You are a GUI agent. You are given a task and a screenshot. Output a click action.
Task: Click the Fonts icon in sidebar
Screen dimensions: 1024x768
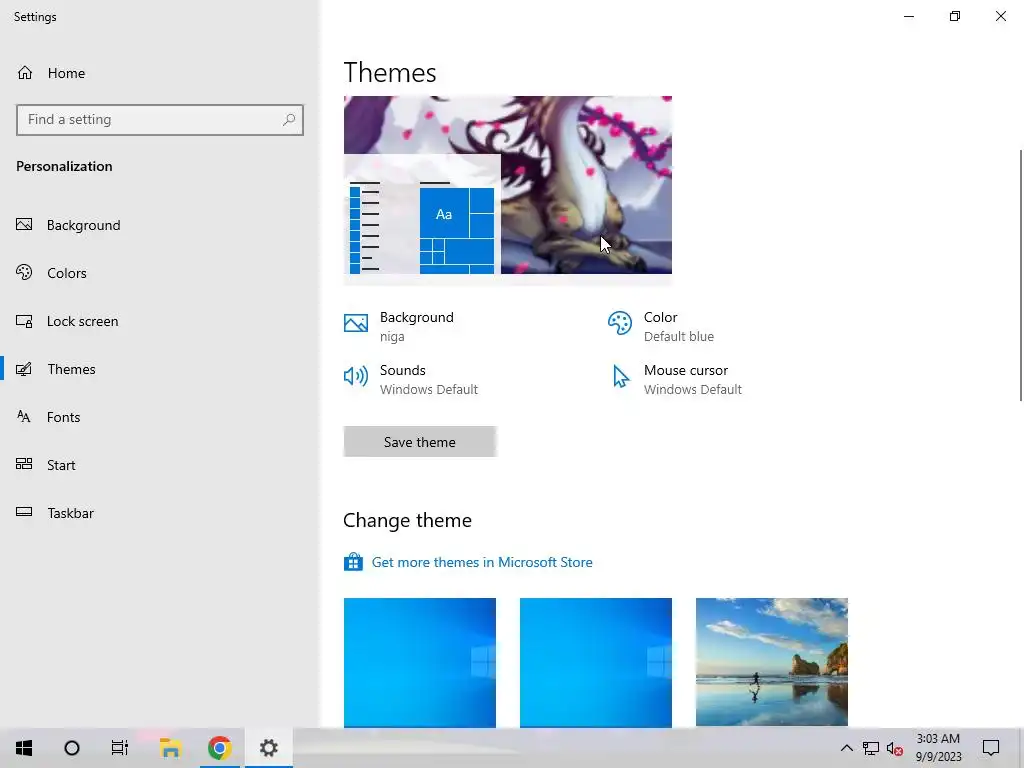pos(24,417)
